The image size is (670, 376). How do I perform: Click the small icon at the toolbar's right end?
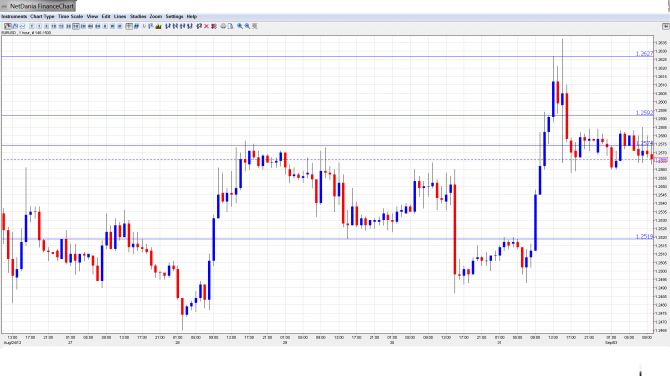665,26
